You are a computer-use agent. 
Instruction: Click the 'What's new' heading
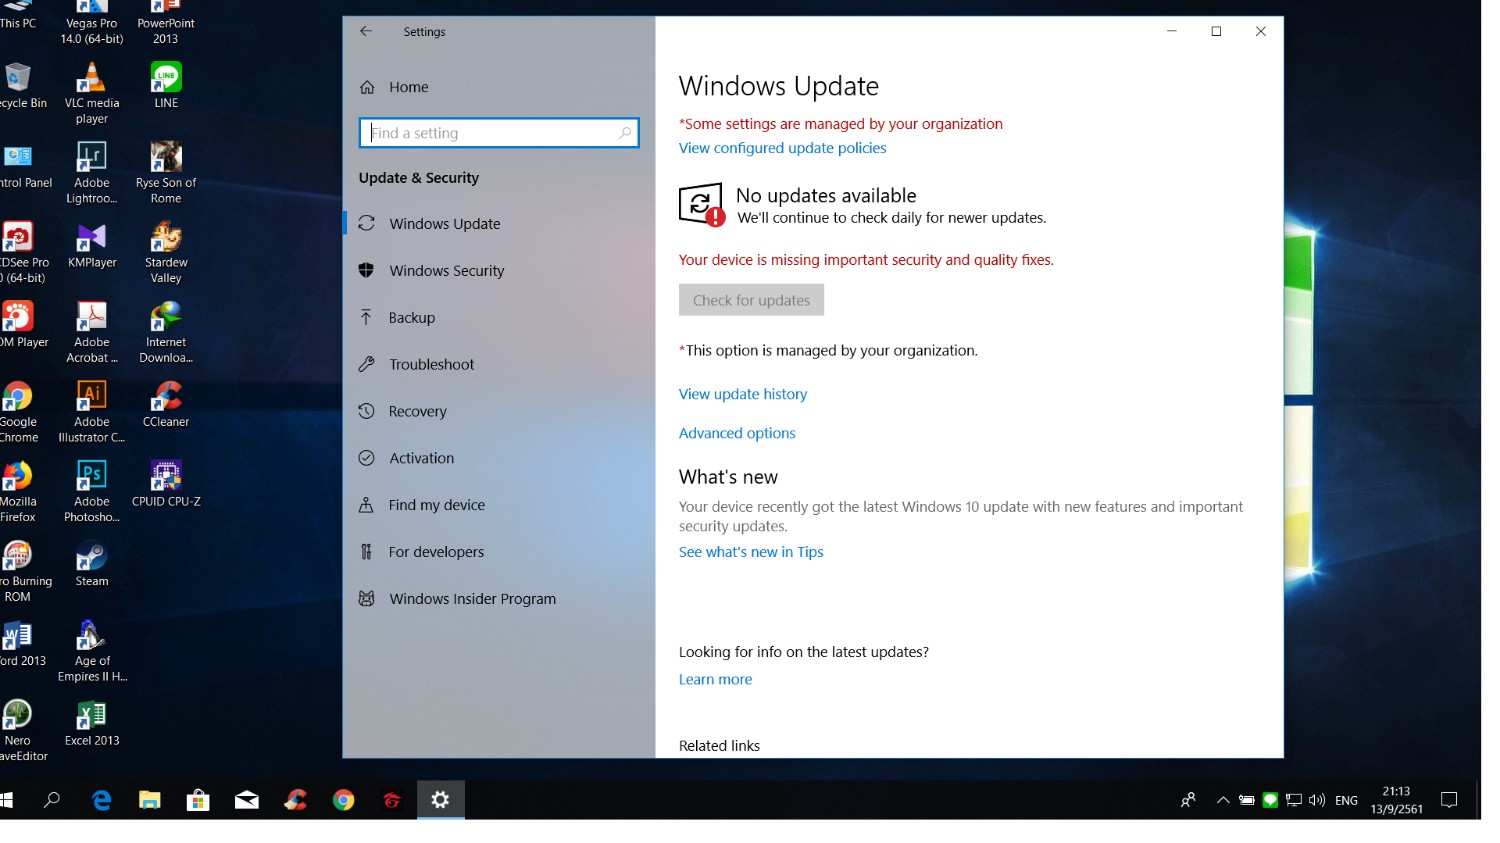[728, 477]
